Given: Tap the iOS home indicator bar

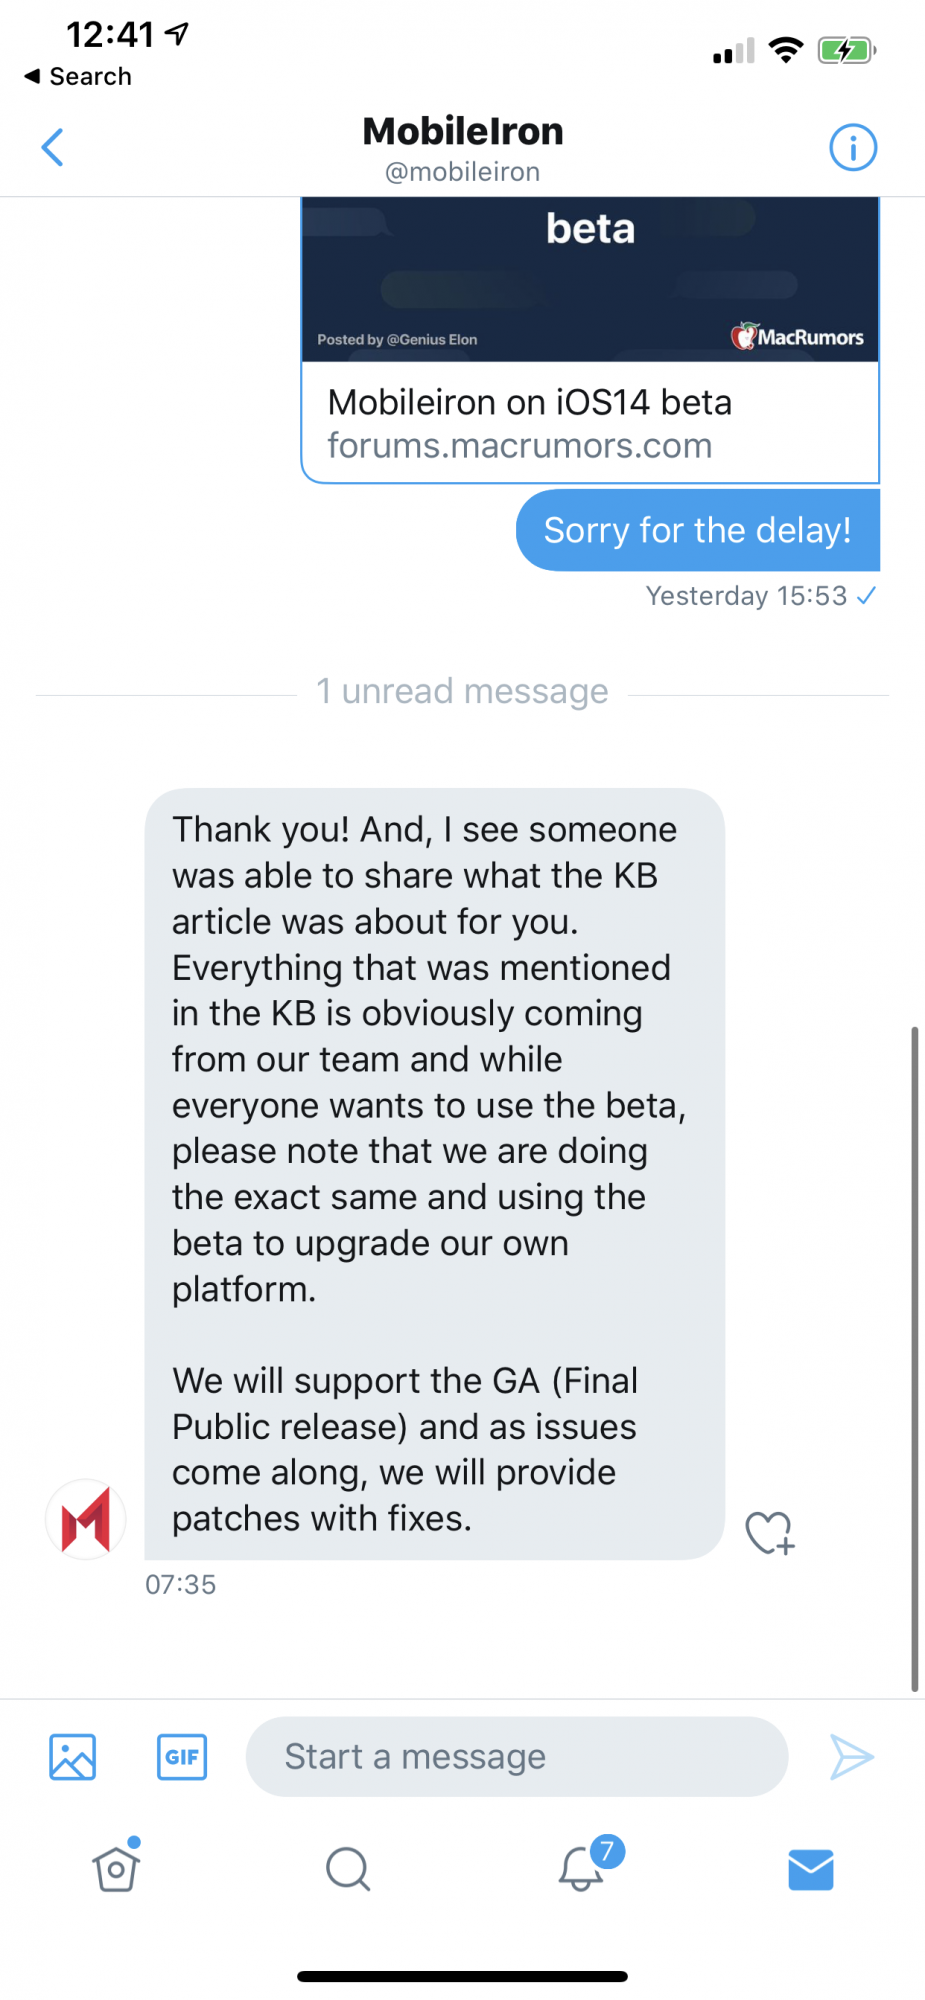Looking at the screenshot, I should point(462,1976).
